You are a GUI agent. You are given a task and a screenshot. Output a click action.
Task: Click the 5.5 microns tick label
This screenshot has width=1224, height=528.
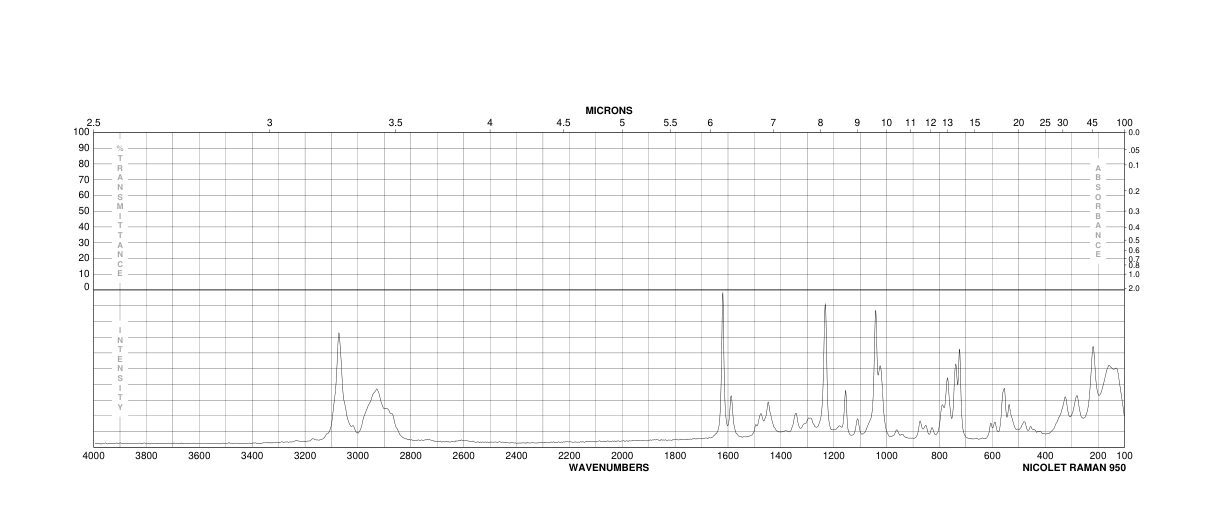(670, 123)
